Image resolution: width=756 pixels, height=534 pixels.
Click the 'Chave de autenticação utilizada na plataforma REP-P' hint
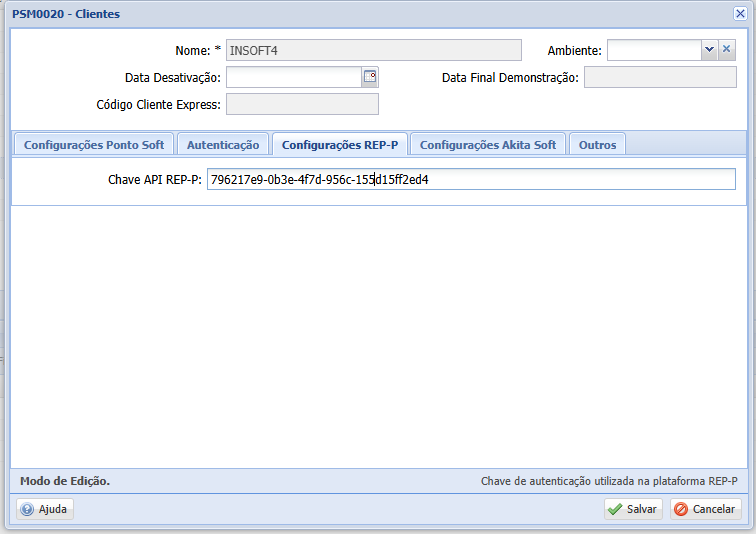point(609,481)
